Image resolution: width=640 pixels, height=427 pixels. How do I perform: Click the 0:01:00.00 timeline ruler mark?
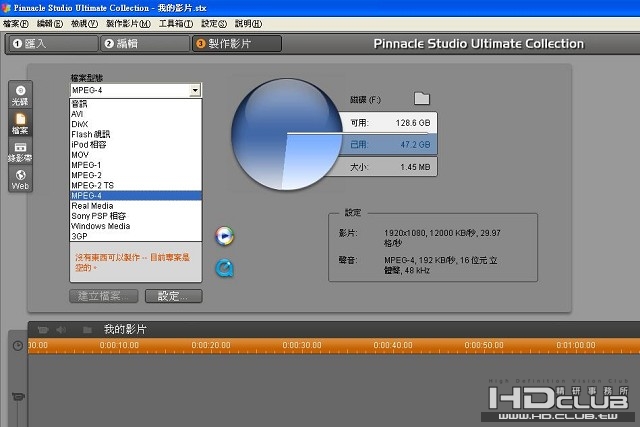pyautogui.click(x=576, y=345)
